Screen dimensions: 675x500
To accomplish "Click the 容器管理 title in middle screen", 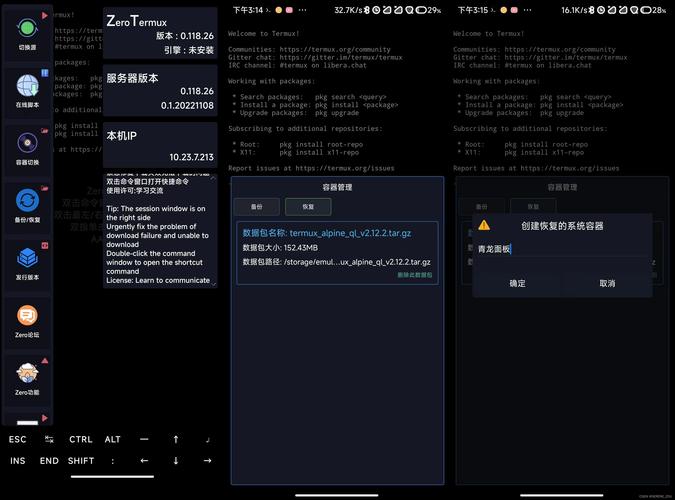I will (x=338, y=187).
